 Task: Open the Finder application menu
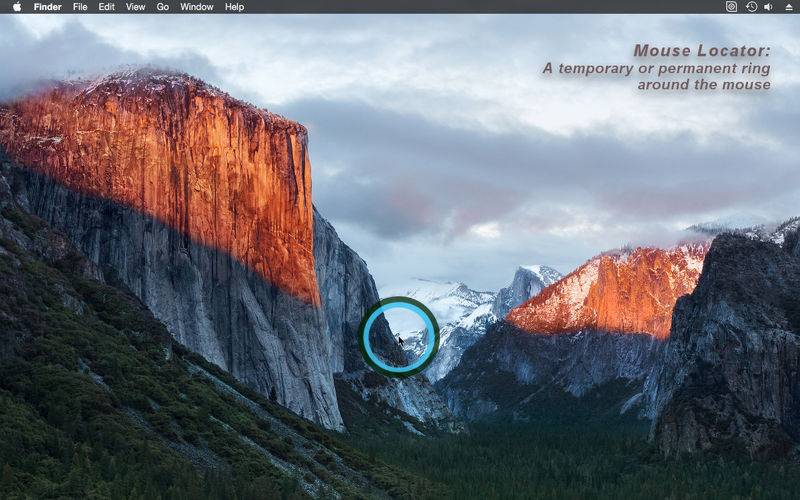coord(47,7)
